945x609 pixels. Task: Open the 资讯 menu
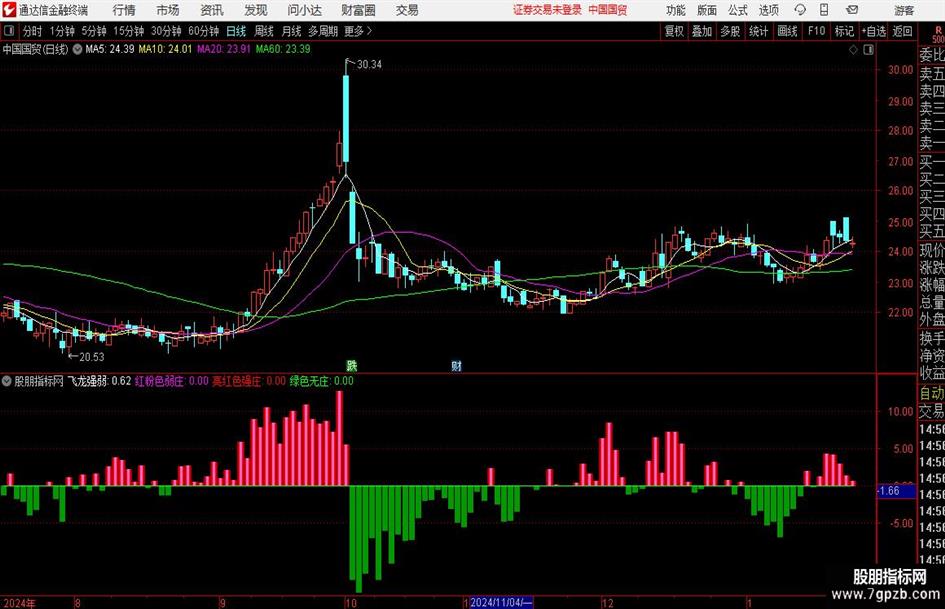pyautogui.click(x=212, y=10)
